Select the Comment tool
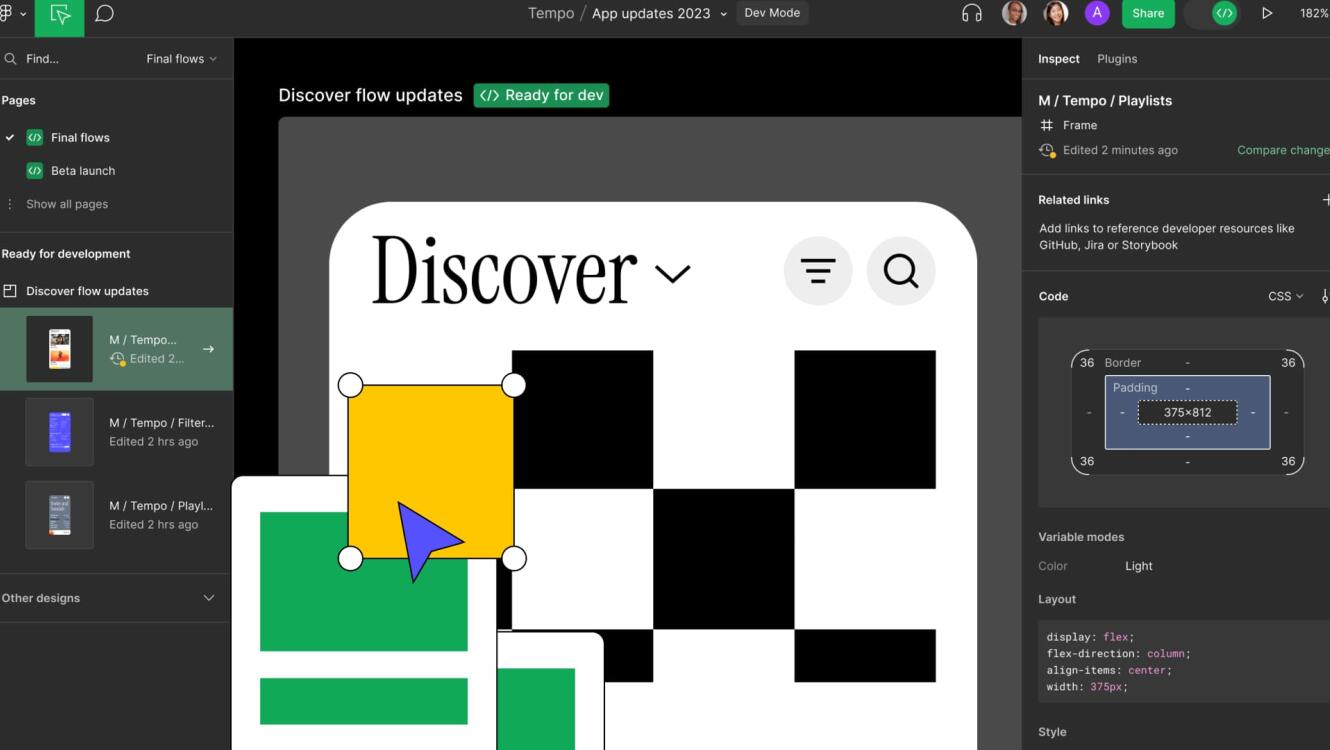Image resolution: width=1330 pixels, height=750 pixels. 104,14
